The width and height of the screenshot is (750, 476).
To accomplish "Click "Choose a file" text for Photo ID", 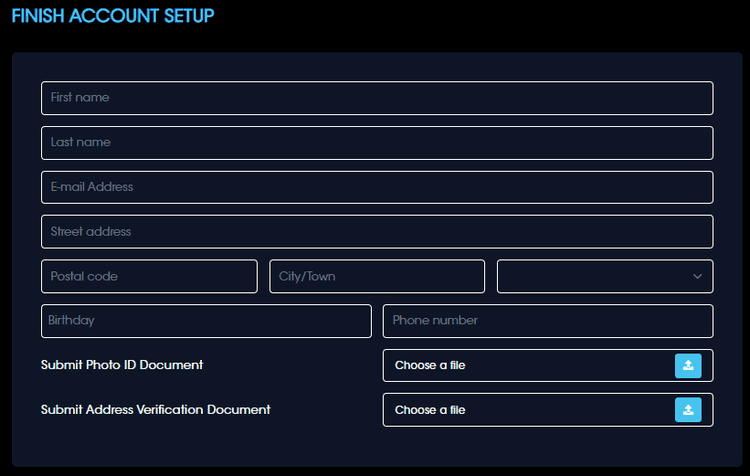I will tap(430, 365).
